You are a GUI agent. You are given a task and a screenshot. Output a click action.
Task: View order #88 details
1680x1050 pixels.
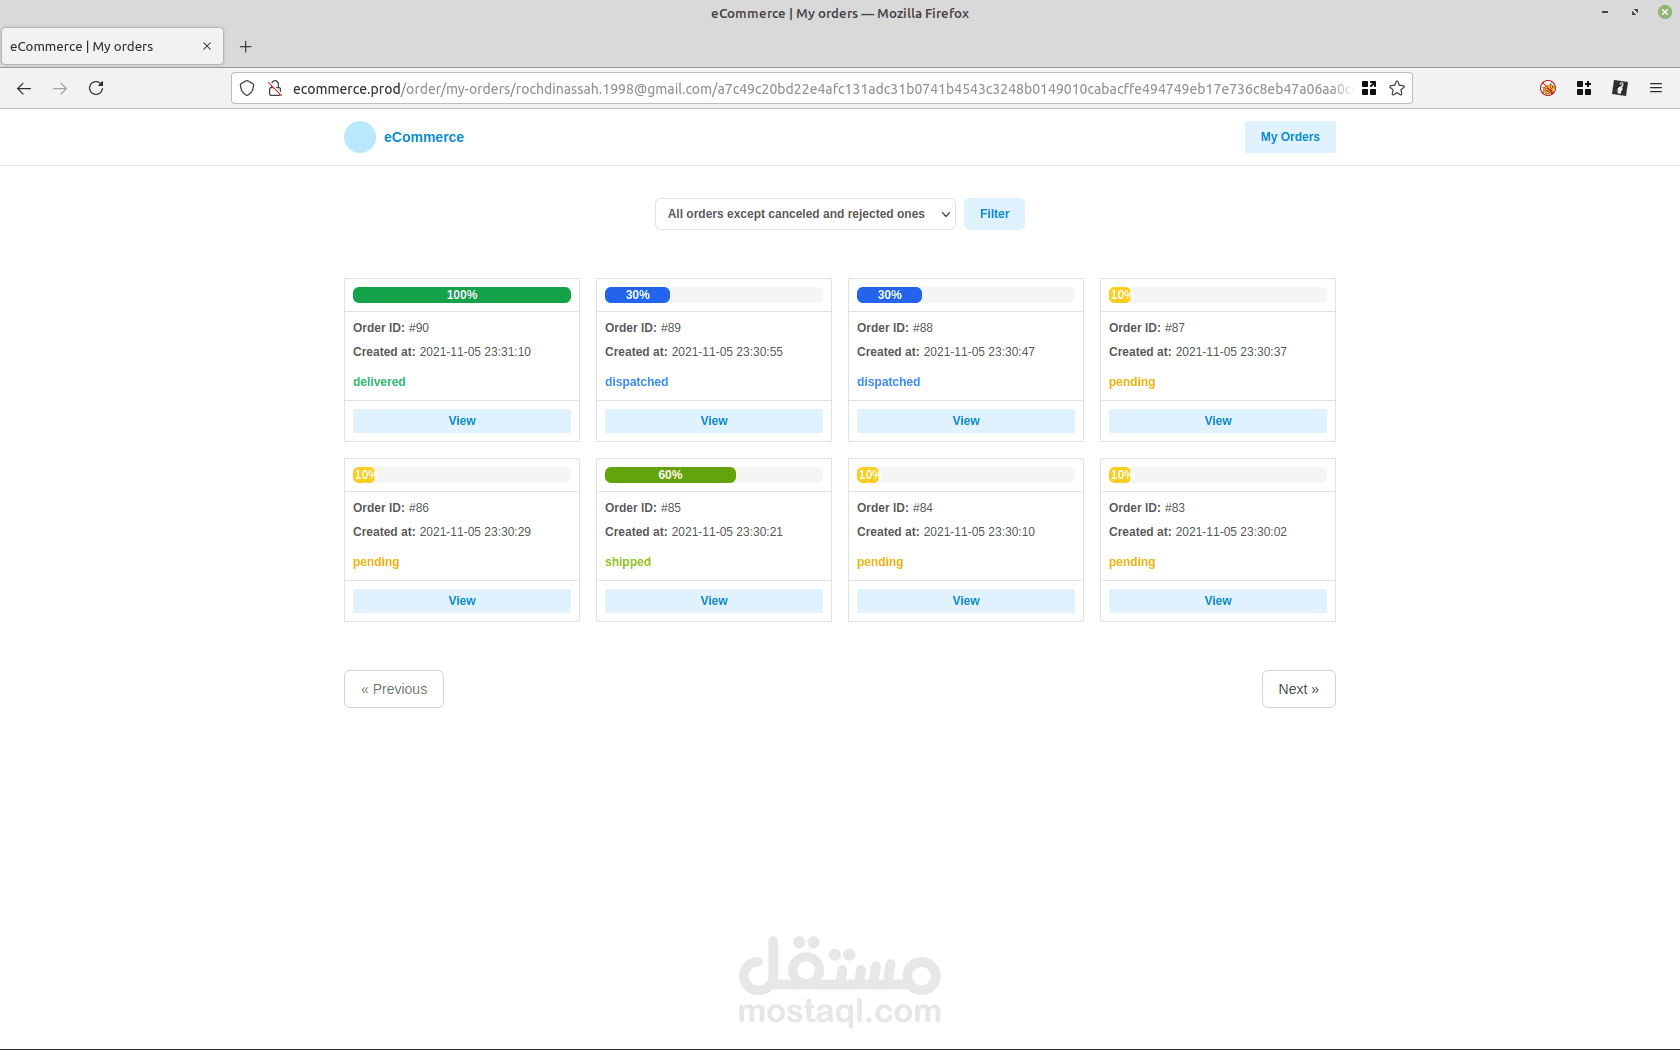966,421
